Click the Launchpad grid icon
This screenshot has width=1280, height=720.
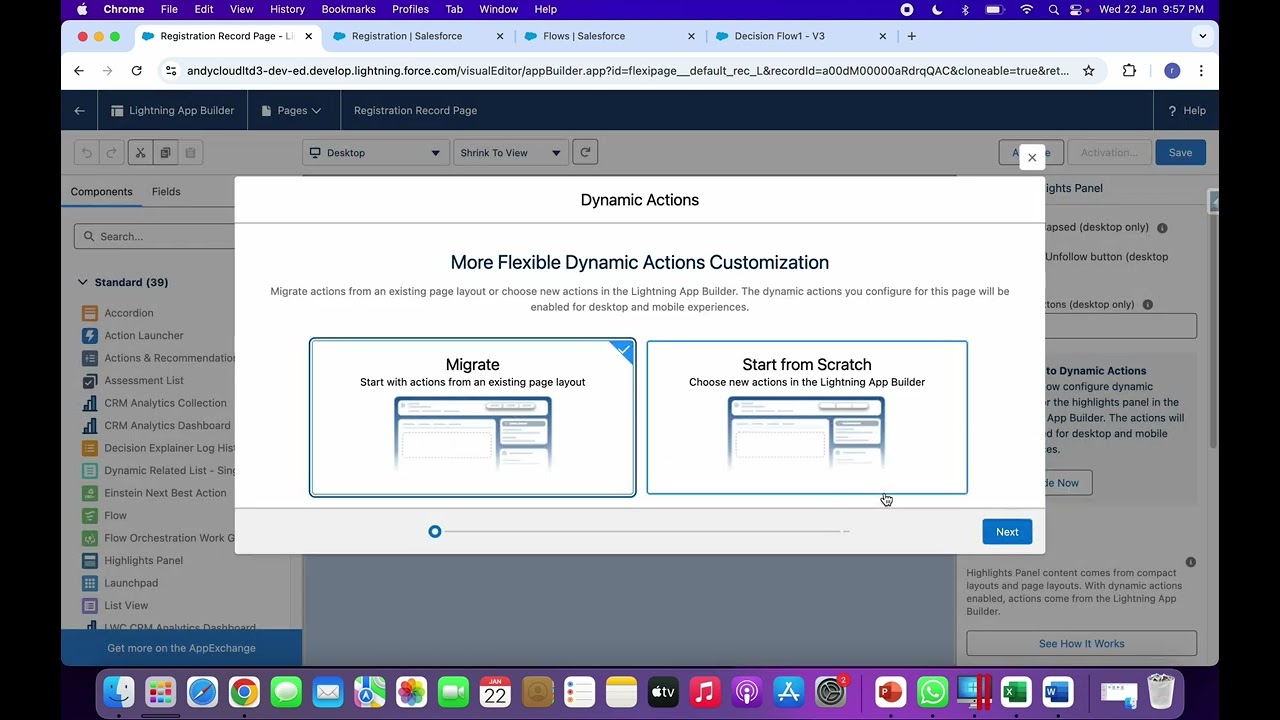tap(89, 583)
